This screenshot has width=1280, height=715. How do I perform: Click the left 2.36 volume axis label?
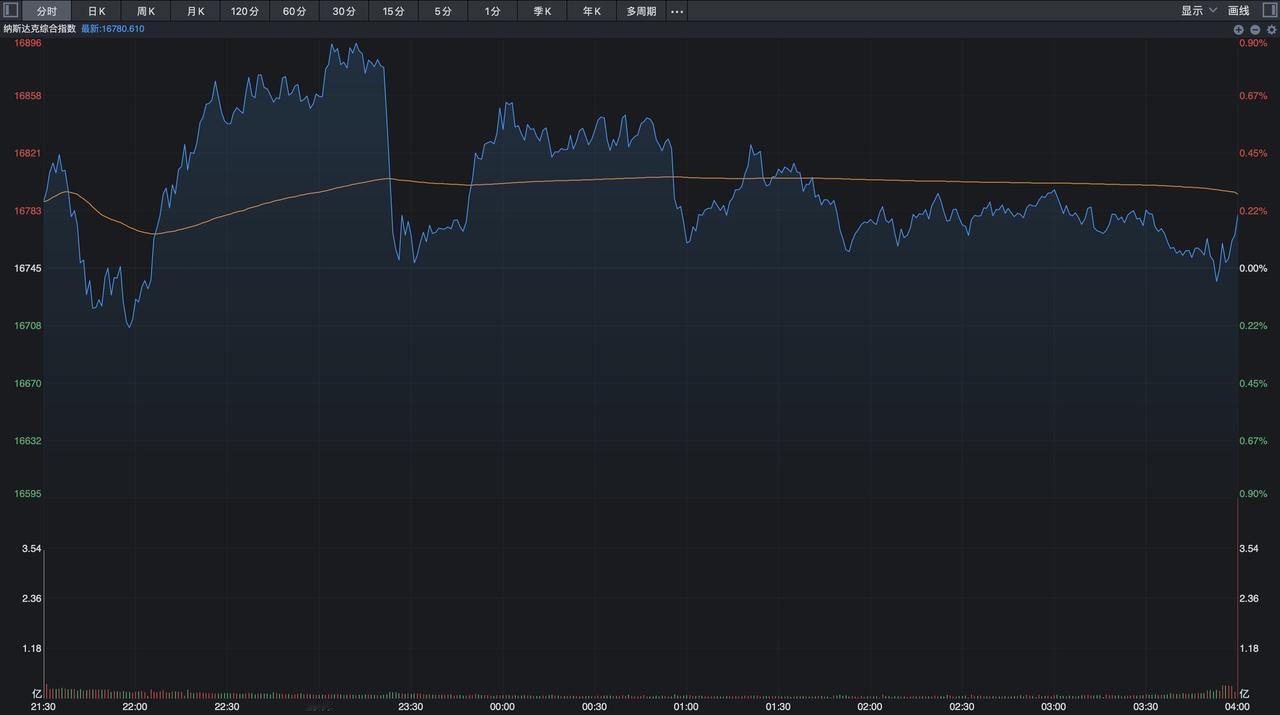tap(32, 599)
